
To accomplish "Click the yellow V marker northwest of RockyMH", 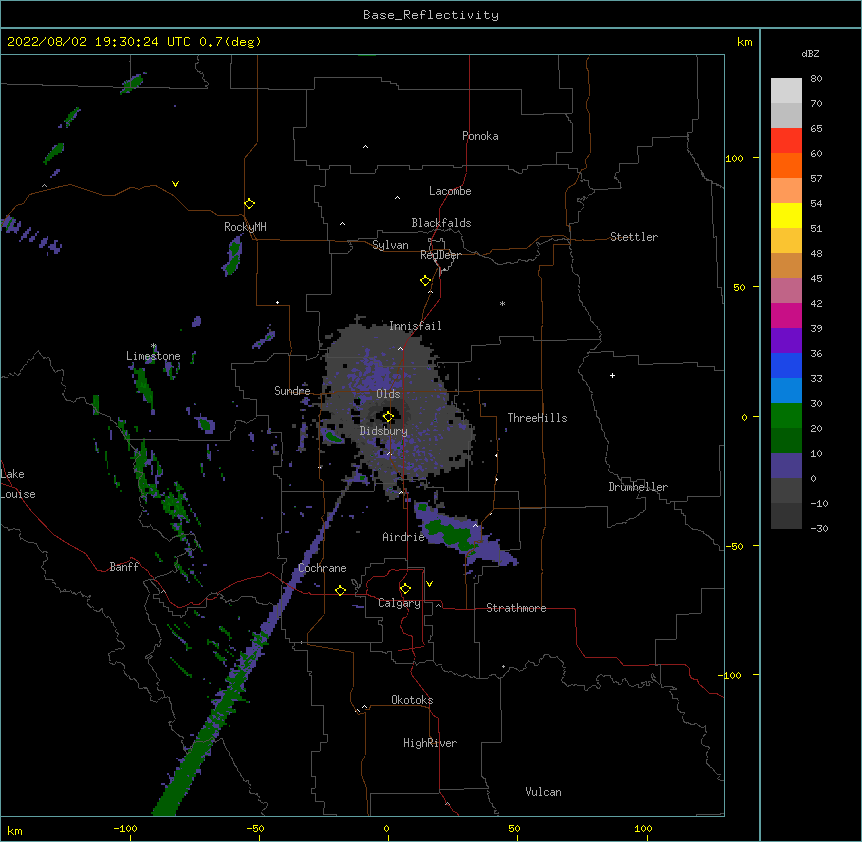I will pyautogui.click(x=175, y=184).
